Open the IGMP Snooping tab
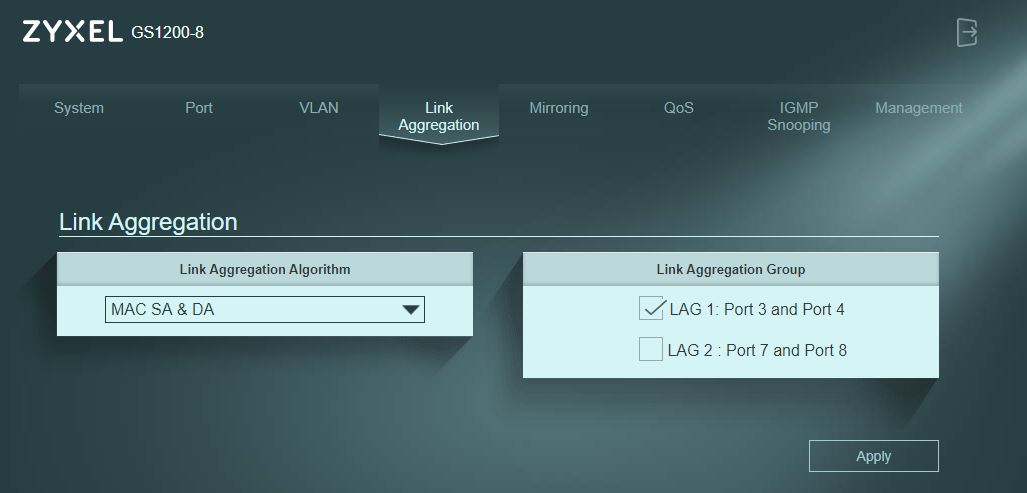The height and width of the screenshot is (493, 1027). coord(798,116)
